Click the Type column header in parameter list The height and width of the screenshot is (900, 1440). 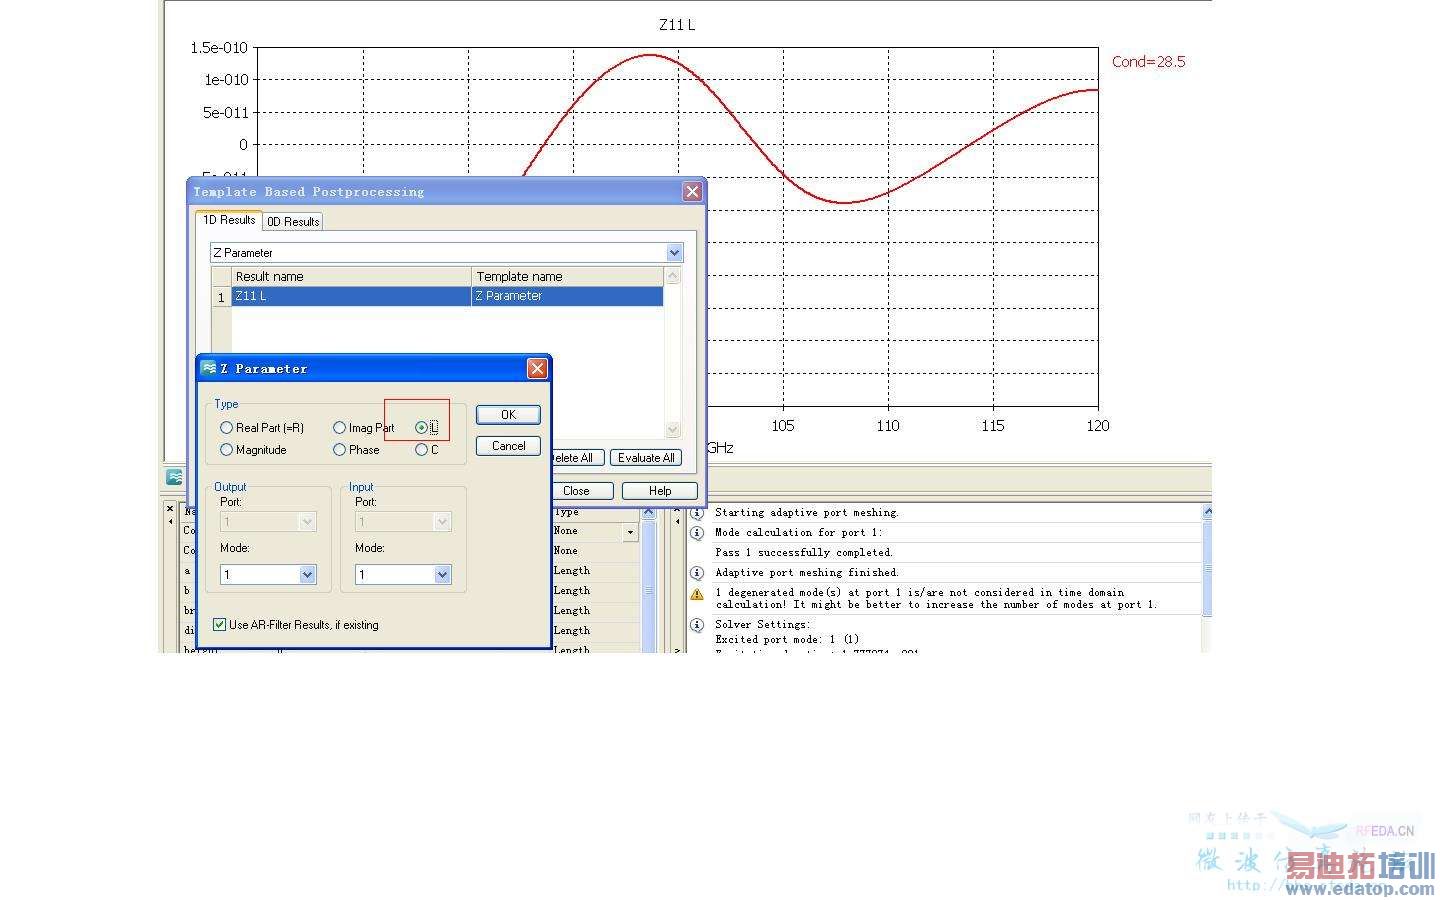point(567,511)
